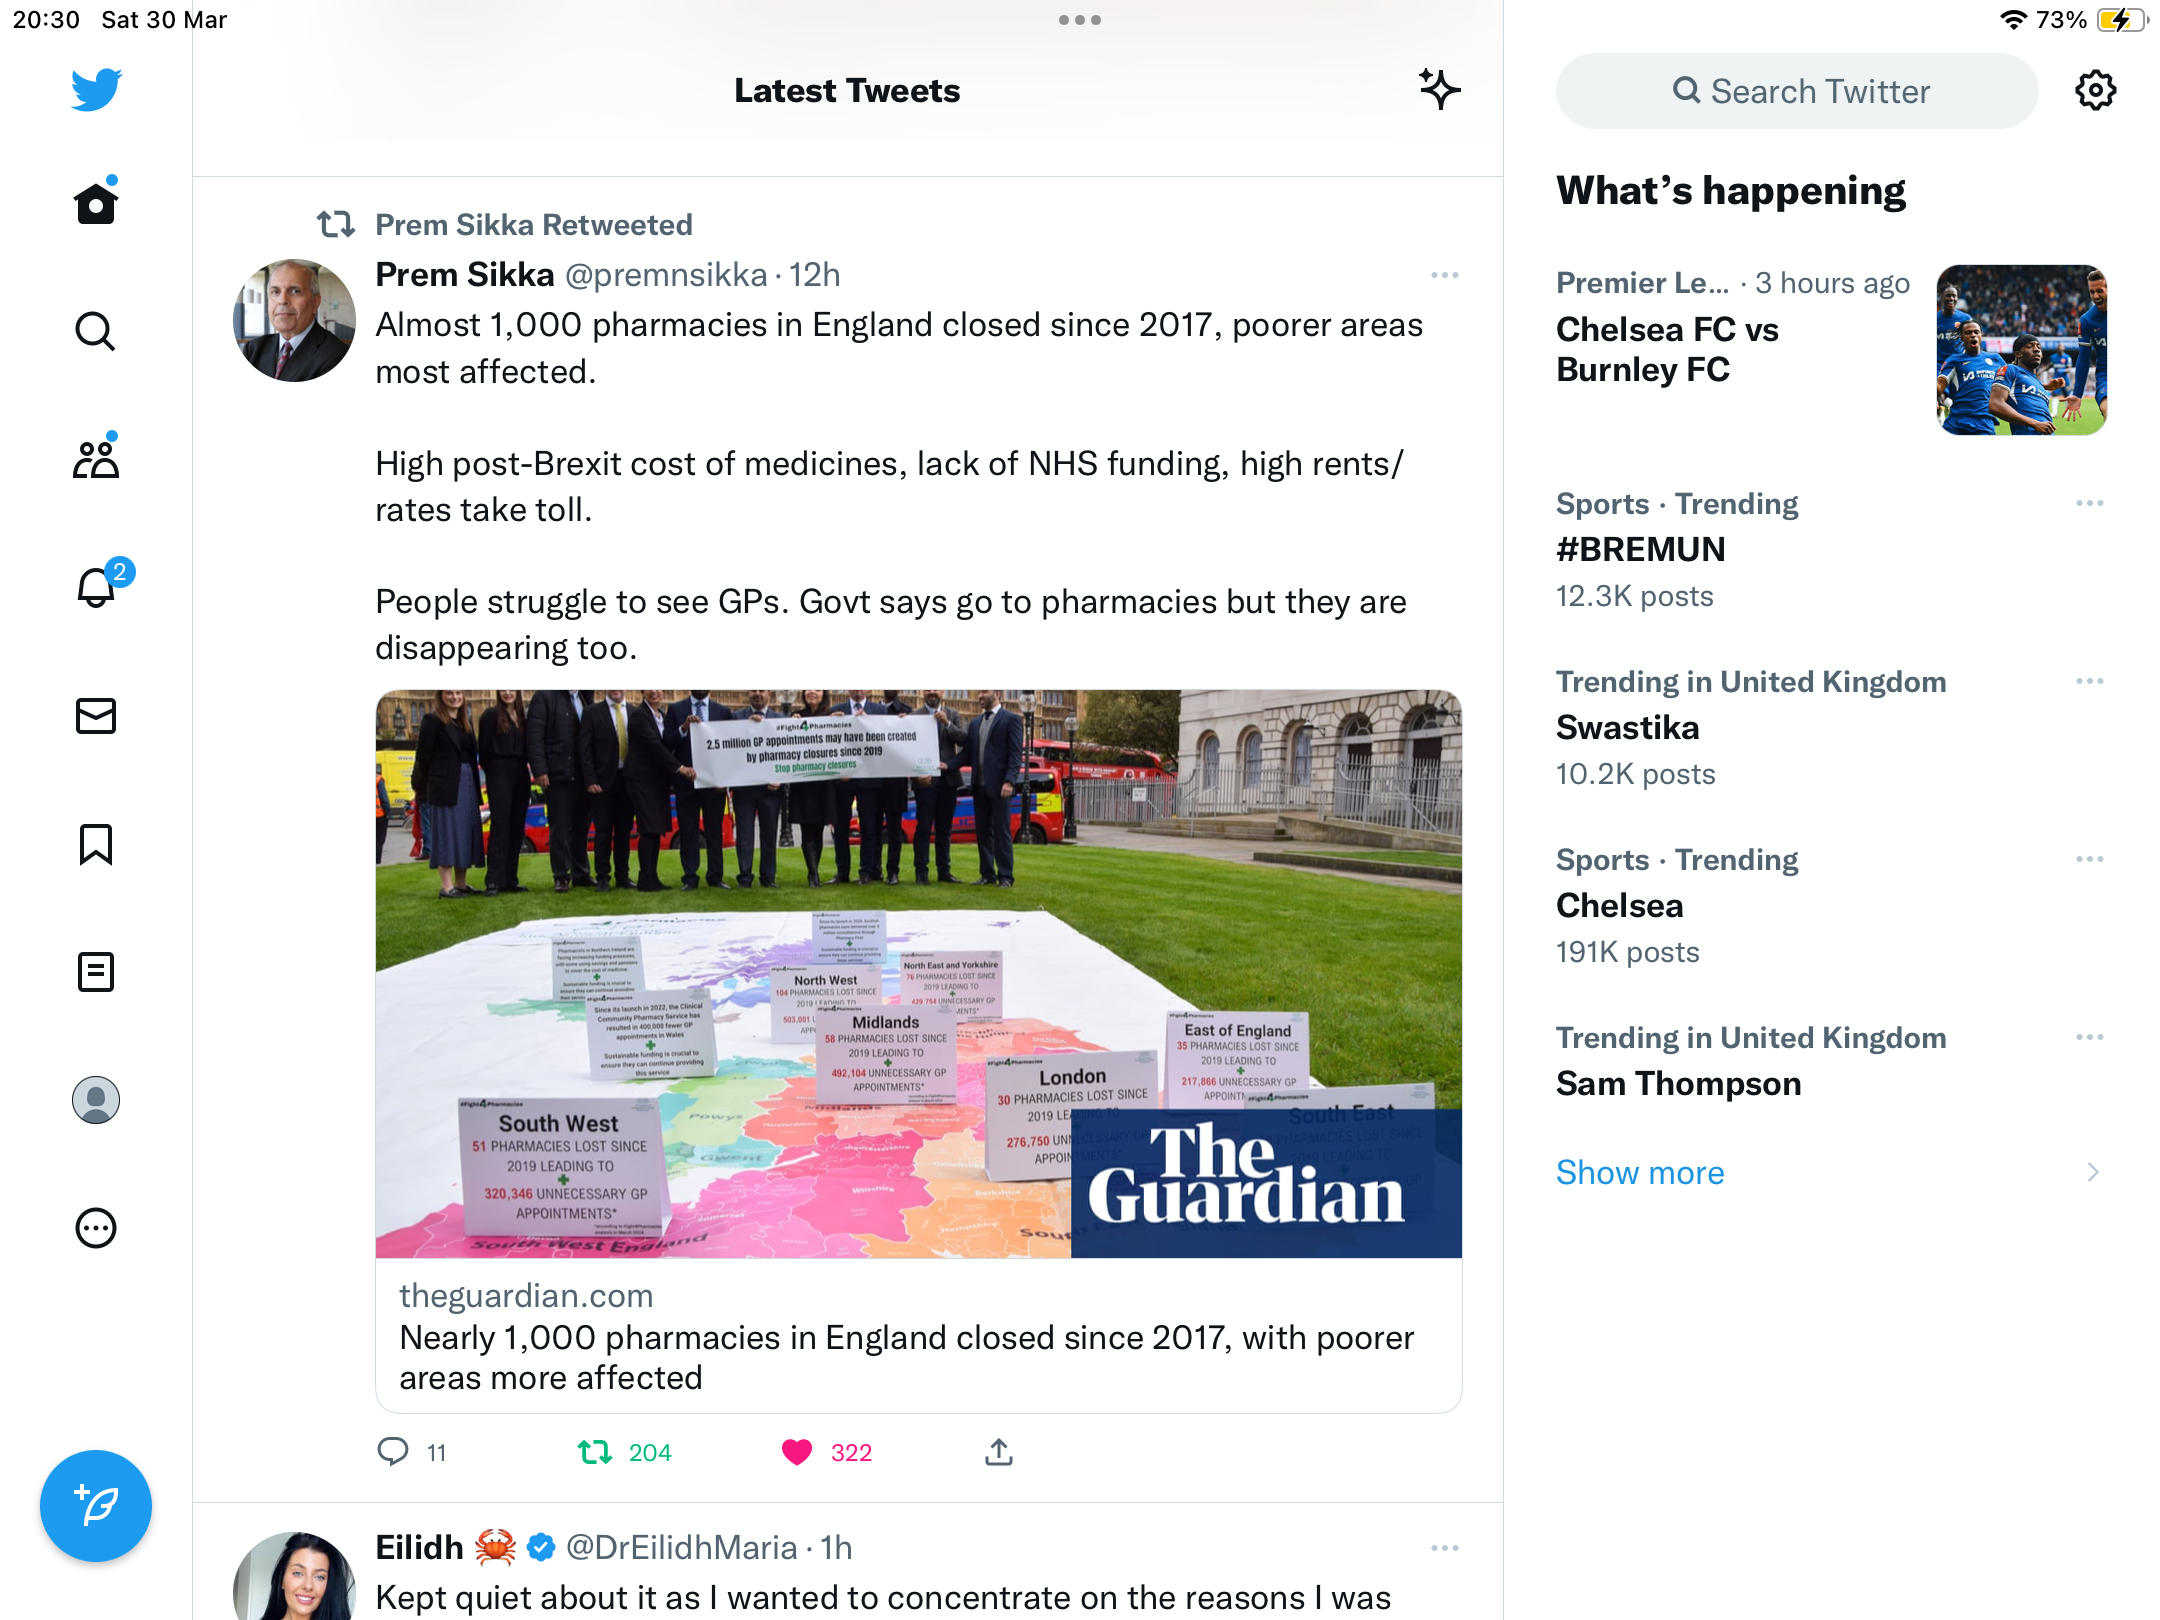
Task: Open the Communities icon in sidebar
Action: (x=96, y=459)
